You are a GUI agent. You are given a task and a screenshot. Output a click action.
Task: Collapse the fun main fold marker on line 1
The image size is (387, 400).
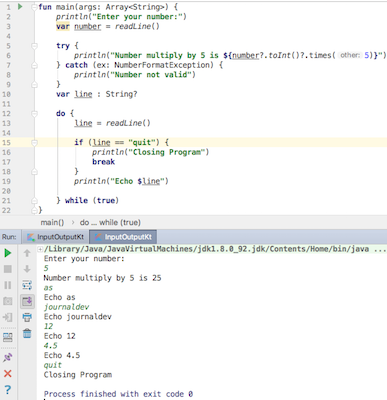34,7
